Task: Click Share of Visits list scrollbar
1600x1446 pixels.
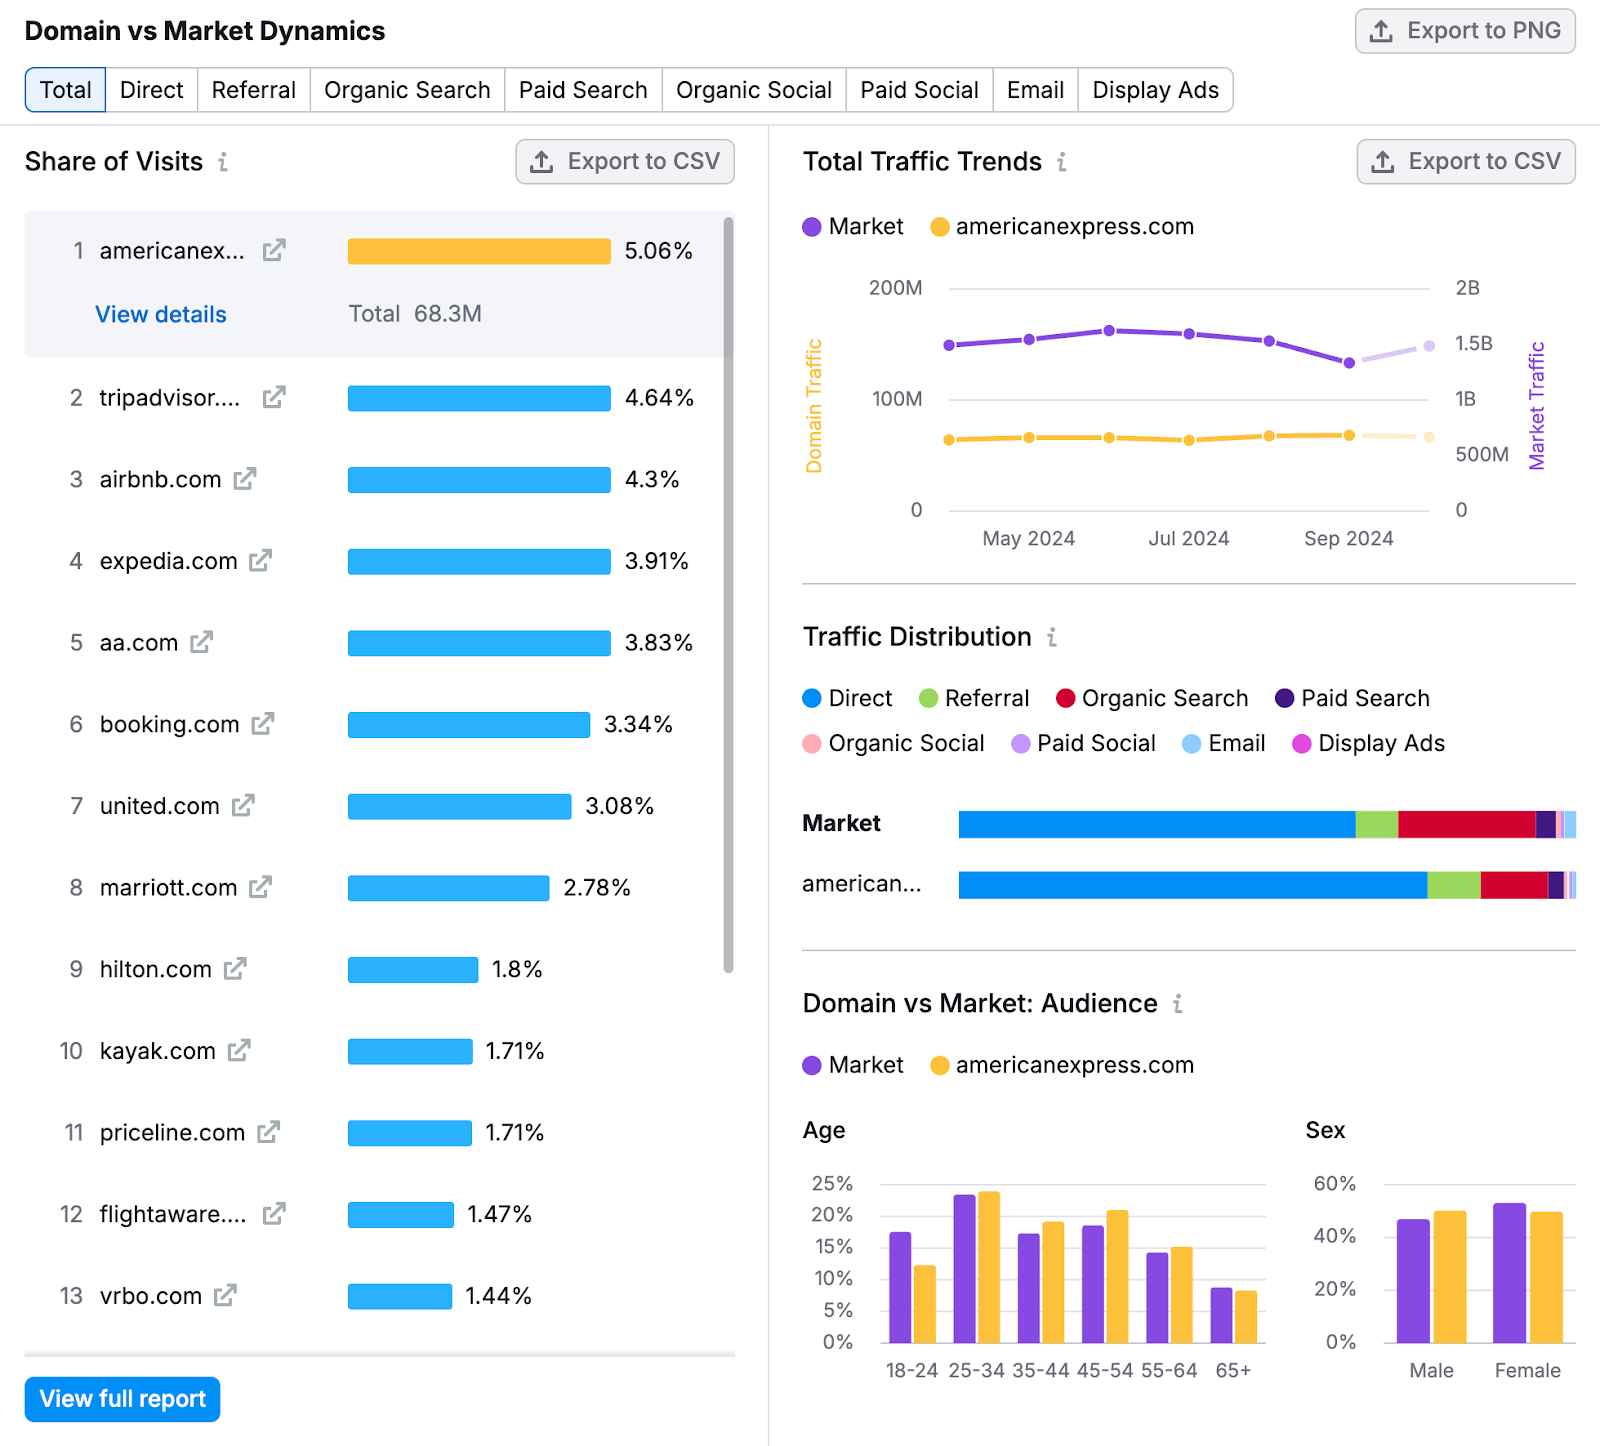Action: [729, 594]
